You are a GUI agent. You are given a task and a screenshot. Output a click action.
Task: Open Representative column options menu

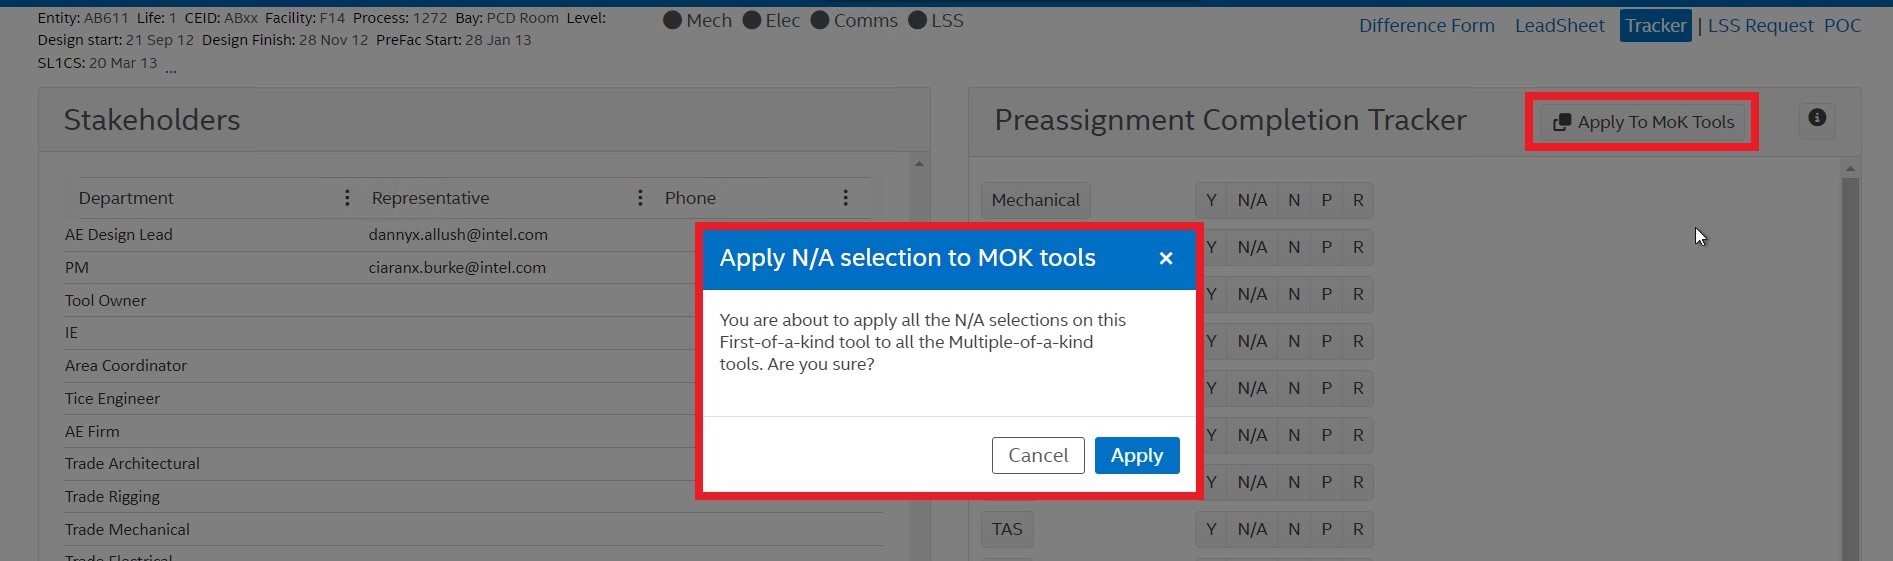[x=640, y=198]
